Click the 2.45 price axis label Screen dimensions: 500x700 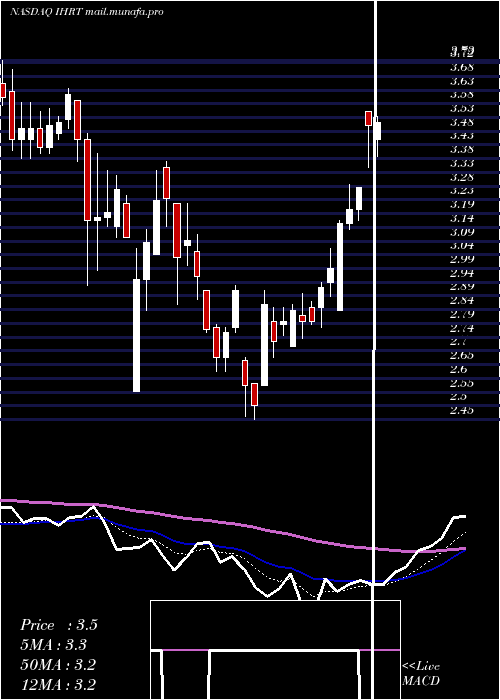(x=462, y=410)
